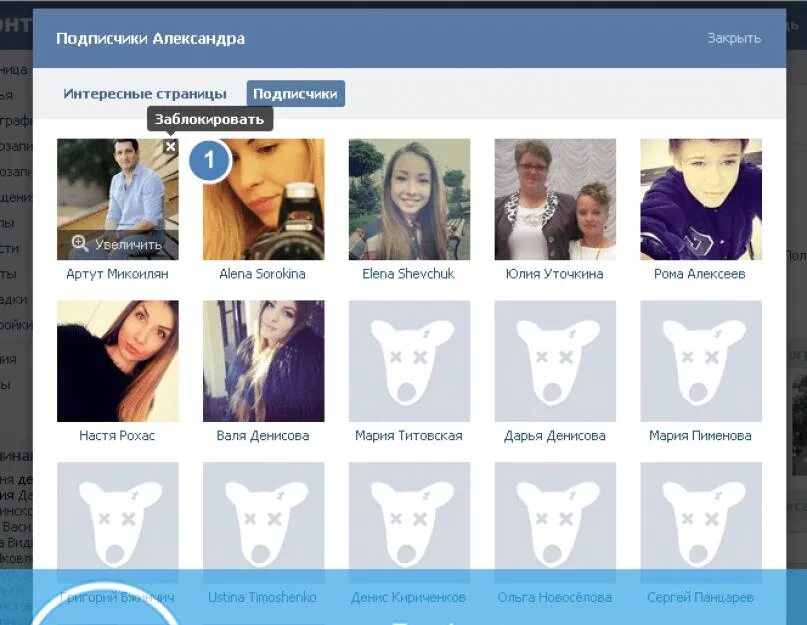The height and width of the screenshot is (625, 807).
Task: Open the Alena Sorokina name link
Action: coord(262,274)
